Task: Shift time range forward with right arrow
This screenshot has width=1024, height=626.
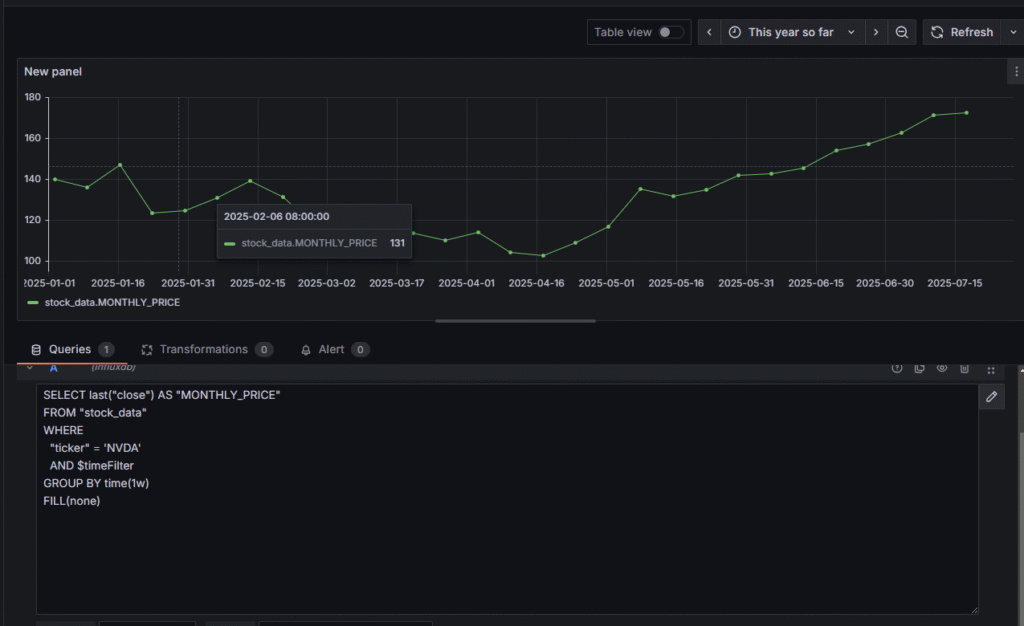Action: (876, 32)
